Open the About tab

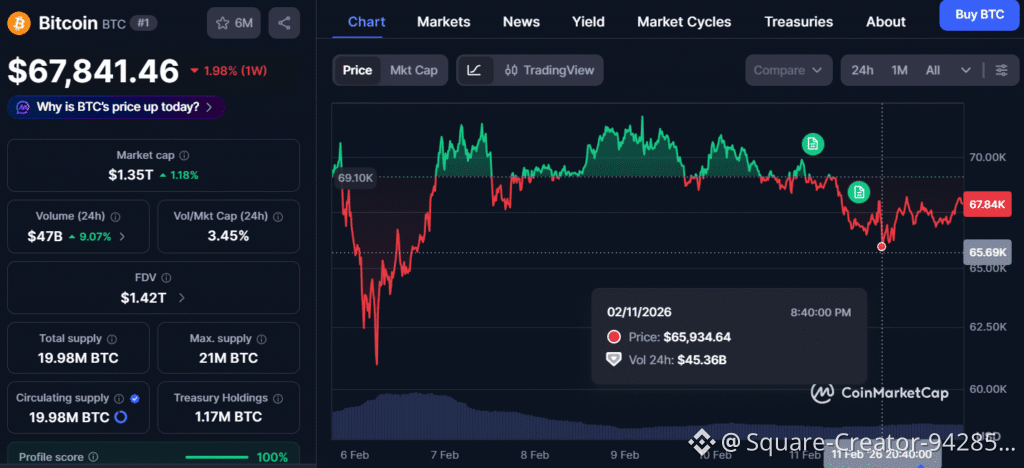886,22
